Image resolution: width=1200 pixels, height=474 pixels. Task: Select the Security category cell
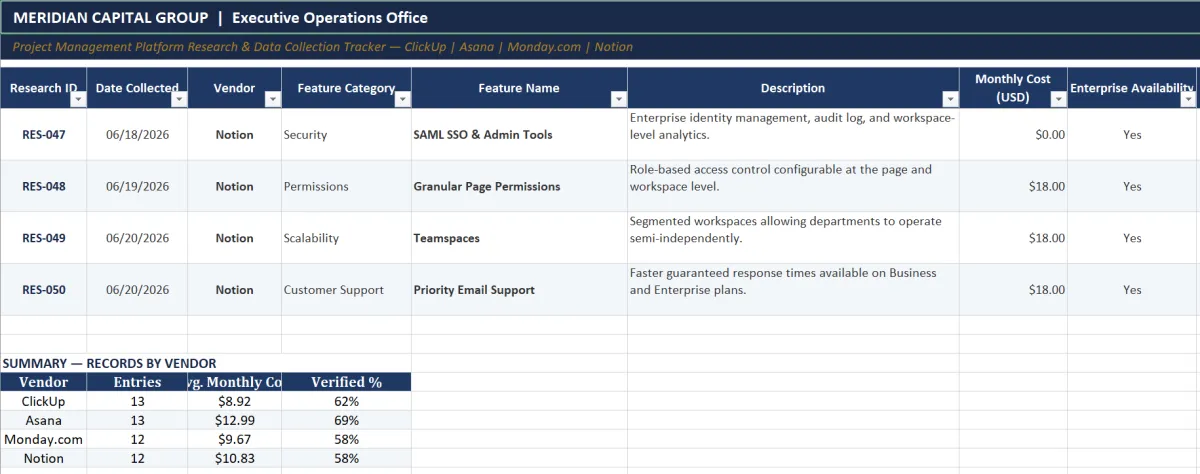click(x=346, y=134)
